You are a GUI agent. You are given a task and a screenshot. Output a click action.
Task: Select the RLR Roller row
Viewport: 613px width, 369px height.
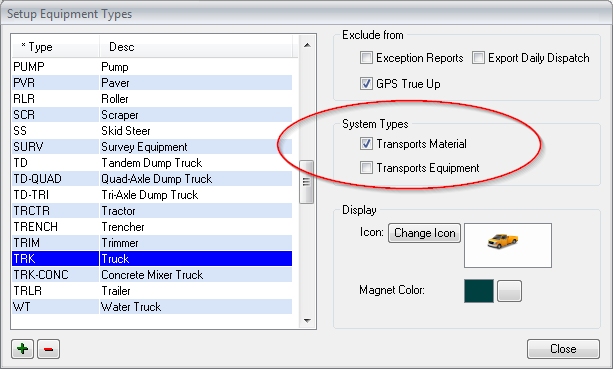coord(152,99)
